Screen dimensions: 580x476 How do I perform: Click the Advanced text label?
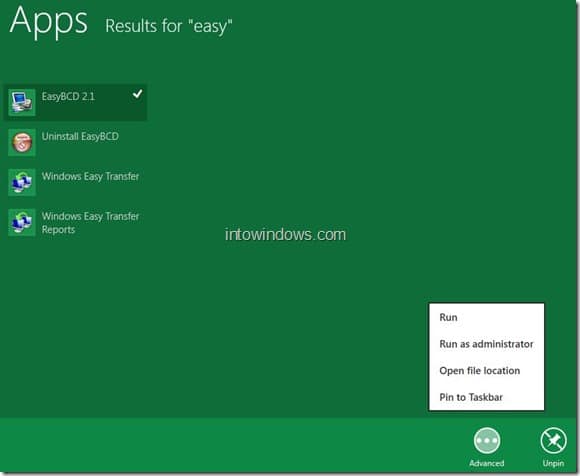[x=487, y=463]
